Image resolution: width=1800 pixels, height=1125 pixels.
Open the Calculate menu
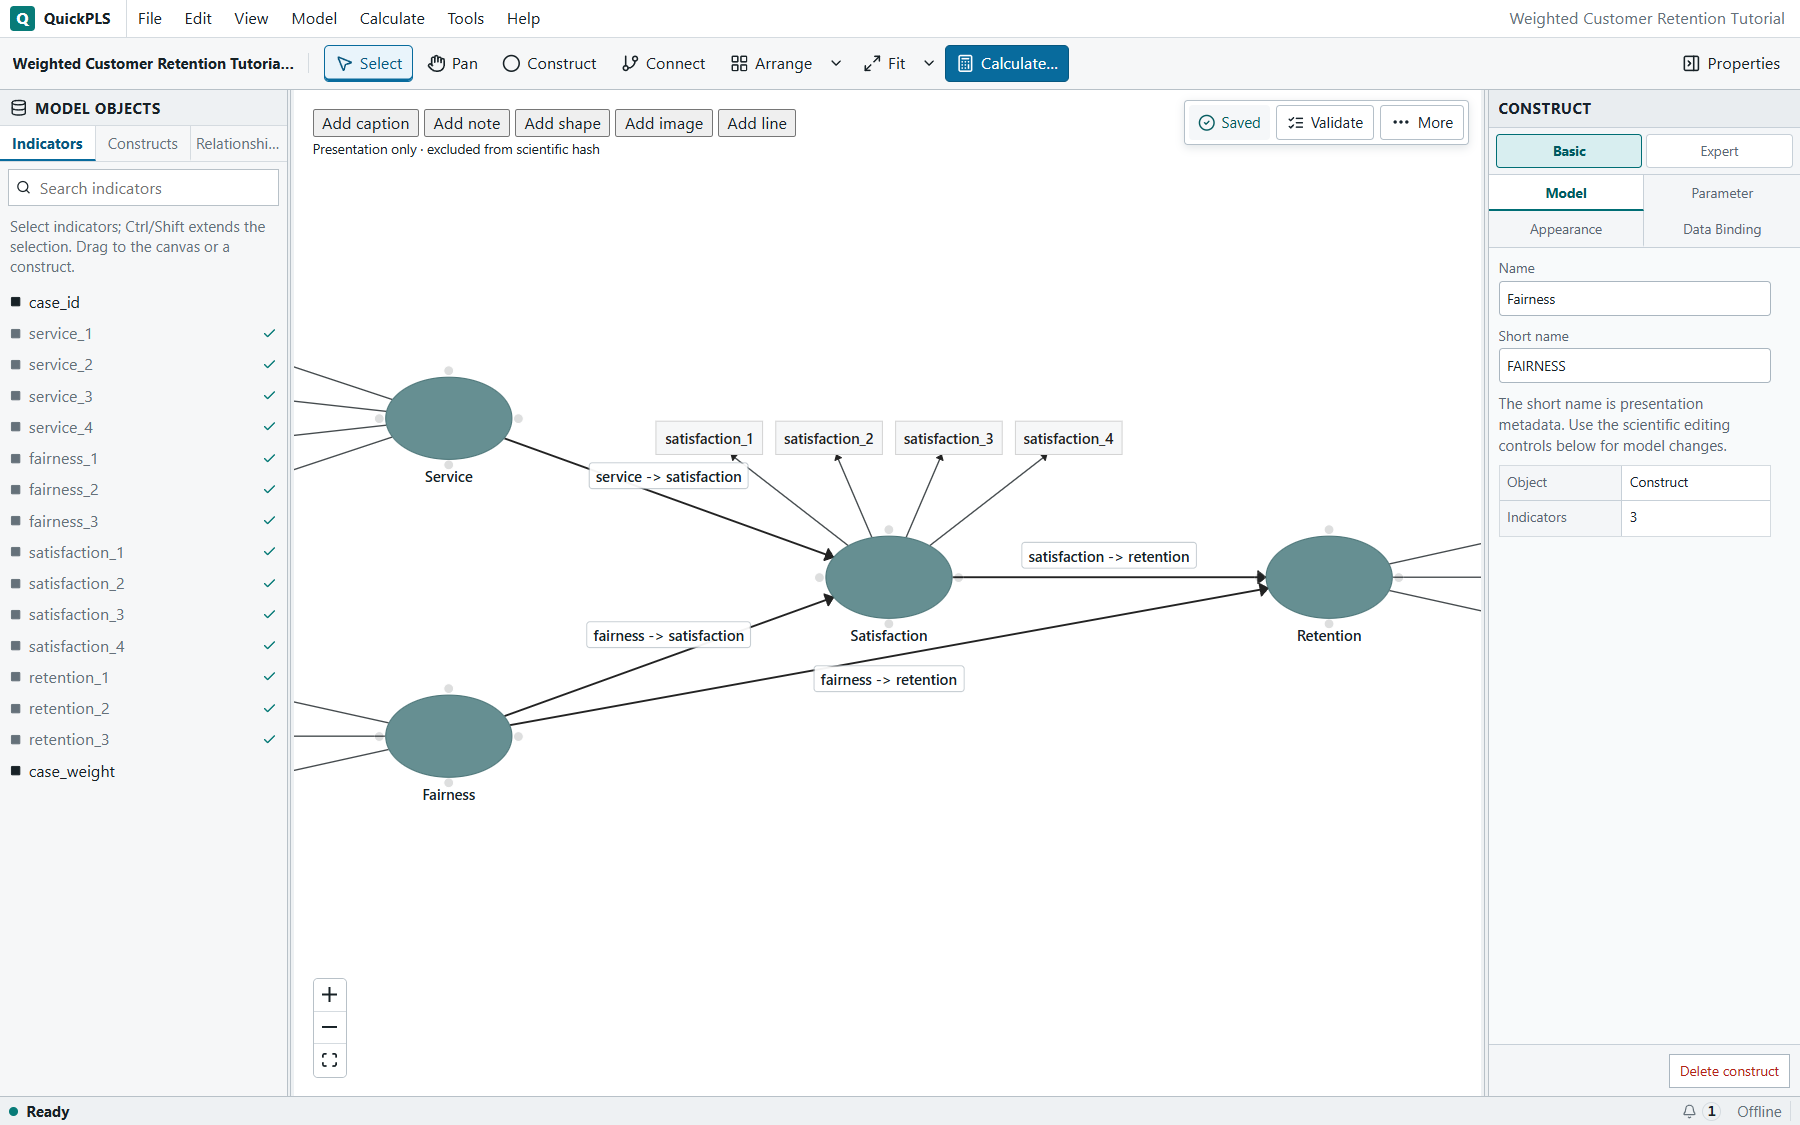392,18
